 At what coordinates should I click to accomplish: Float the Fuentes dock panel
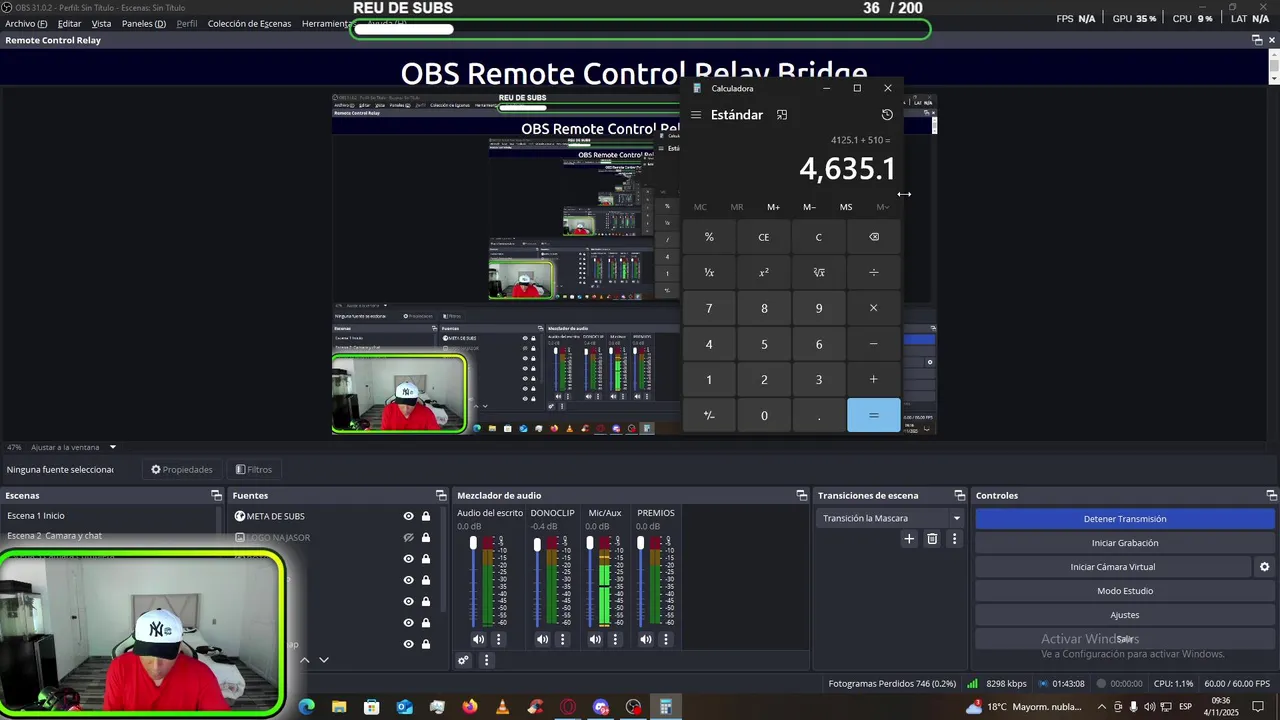(x=441, y=495)
